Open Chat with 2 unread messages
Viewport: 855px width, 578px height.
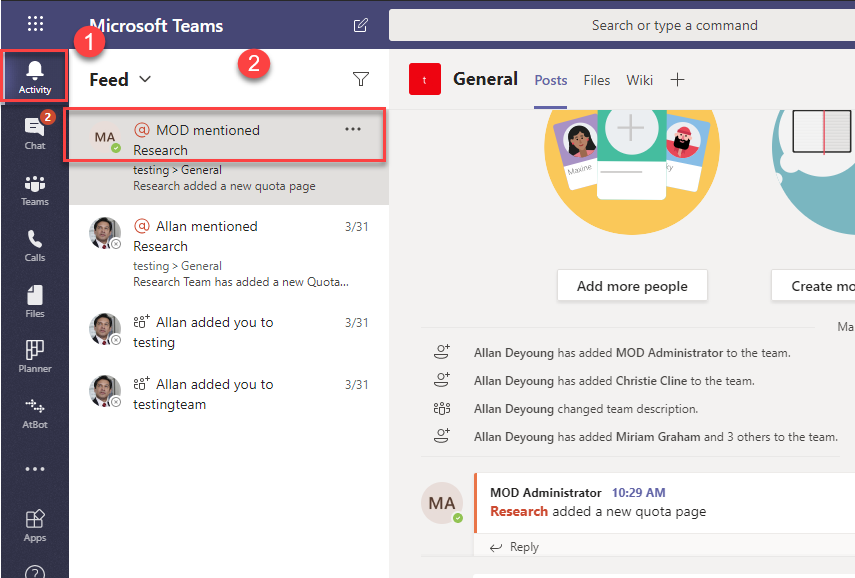click(x=34, y=132)
